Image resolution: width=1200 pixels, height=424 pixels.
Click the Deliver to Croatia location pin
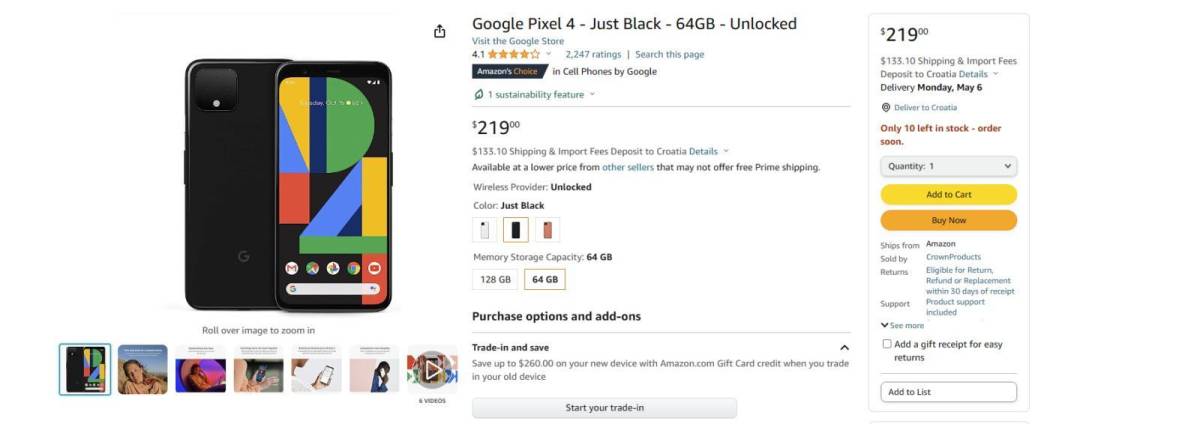tap(886, 108)
